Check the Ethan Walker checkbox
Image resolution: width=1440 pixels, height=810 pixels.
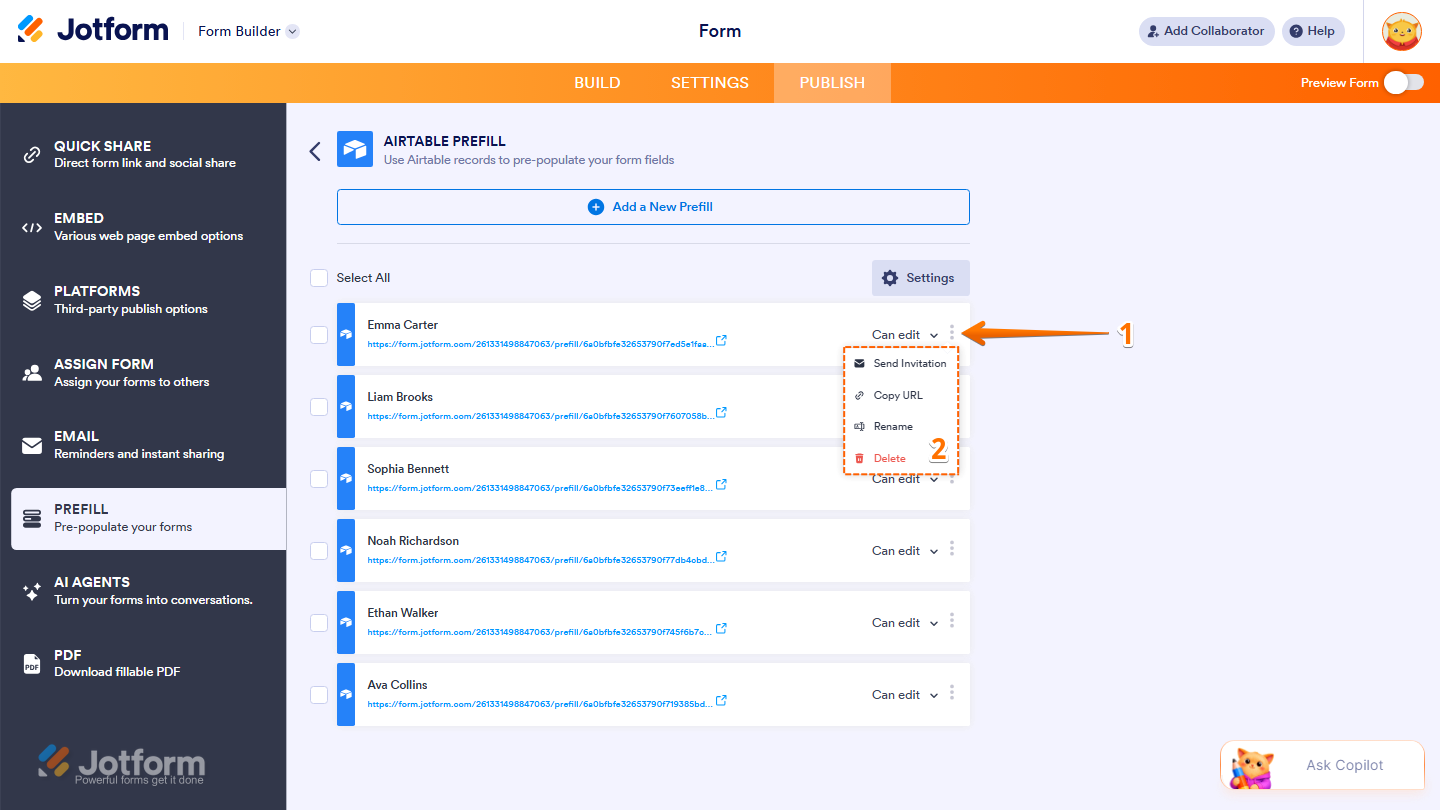319,623
